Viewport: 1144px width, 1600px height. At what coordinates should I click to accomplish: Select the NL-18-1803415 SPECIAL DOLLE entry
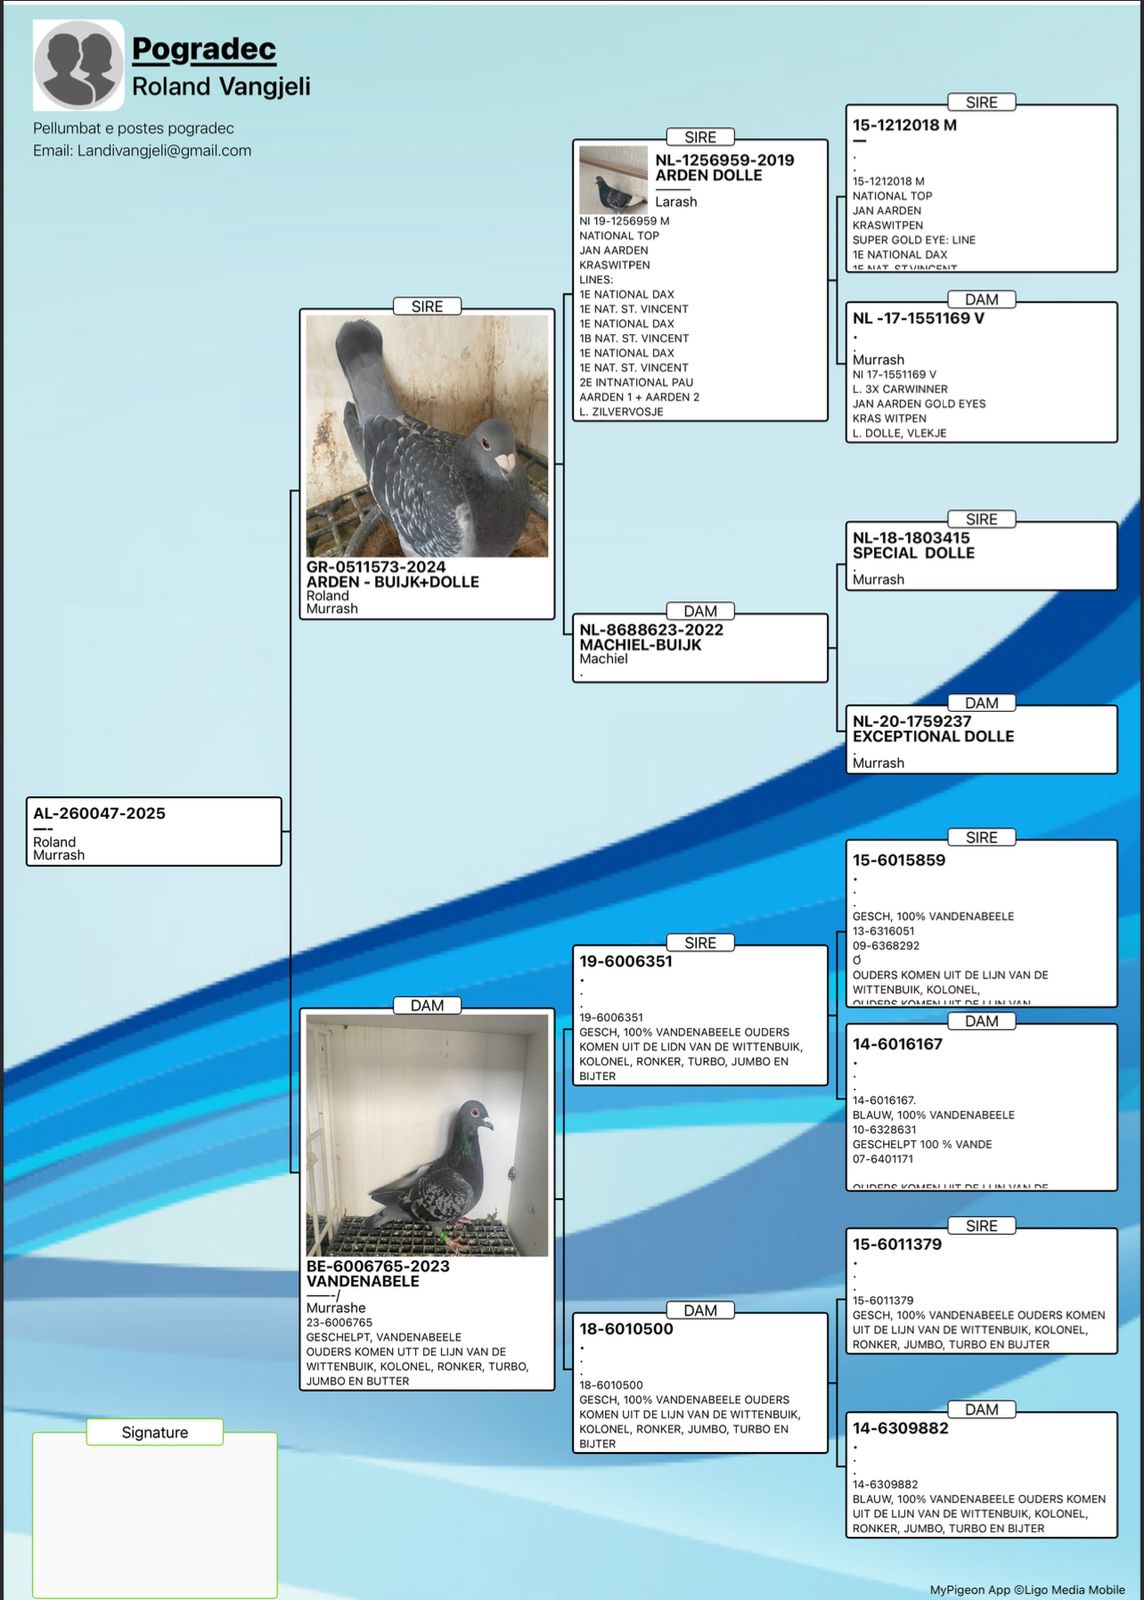tap(980, 557)
